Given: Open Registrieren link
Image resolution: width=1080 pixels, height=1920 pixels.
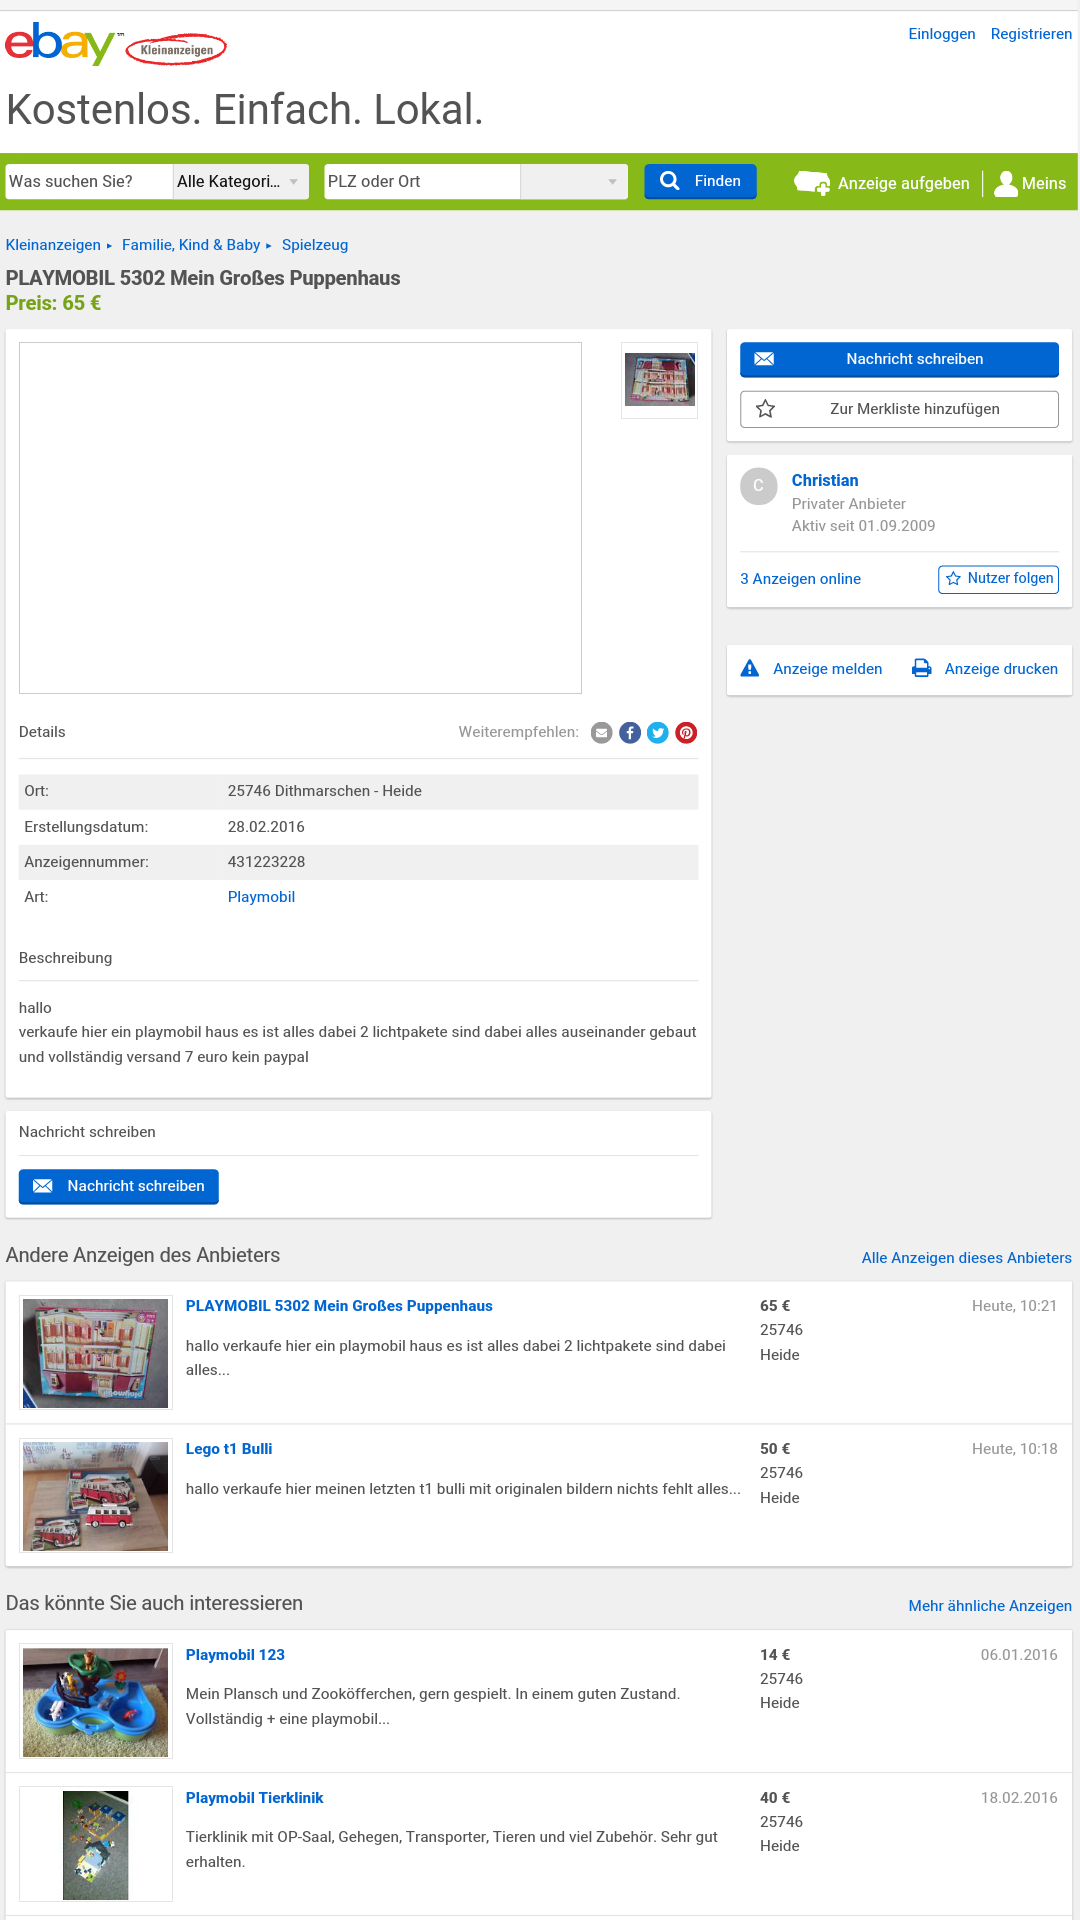Looking at the screenshot, I should 1031,34.
